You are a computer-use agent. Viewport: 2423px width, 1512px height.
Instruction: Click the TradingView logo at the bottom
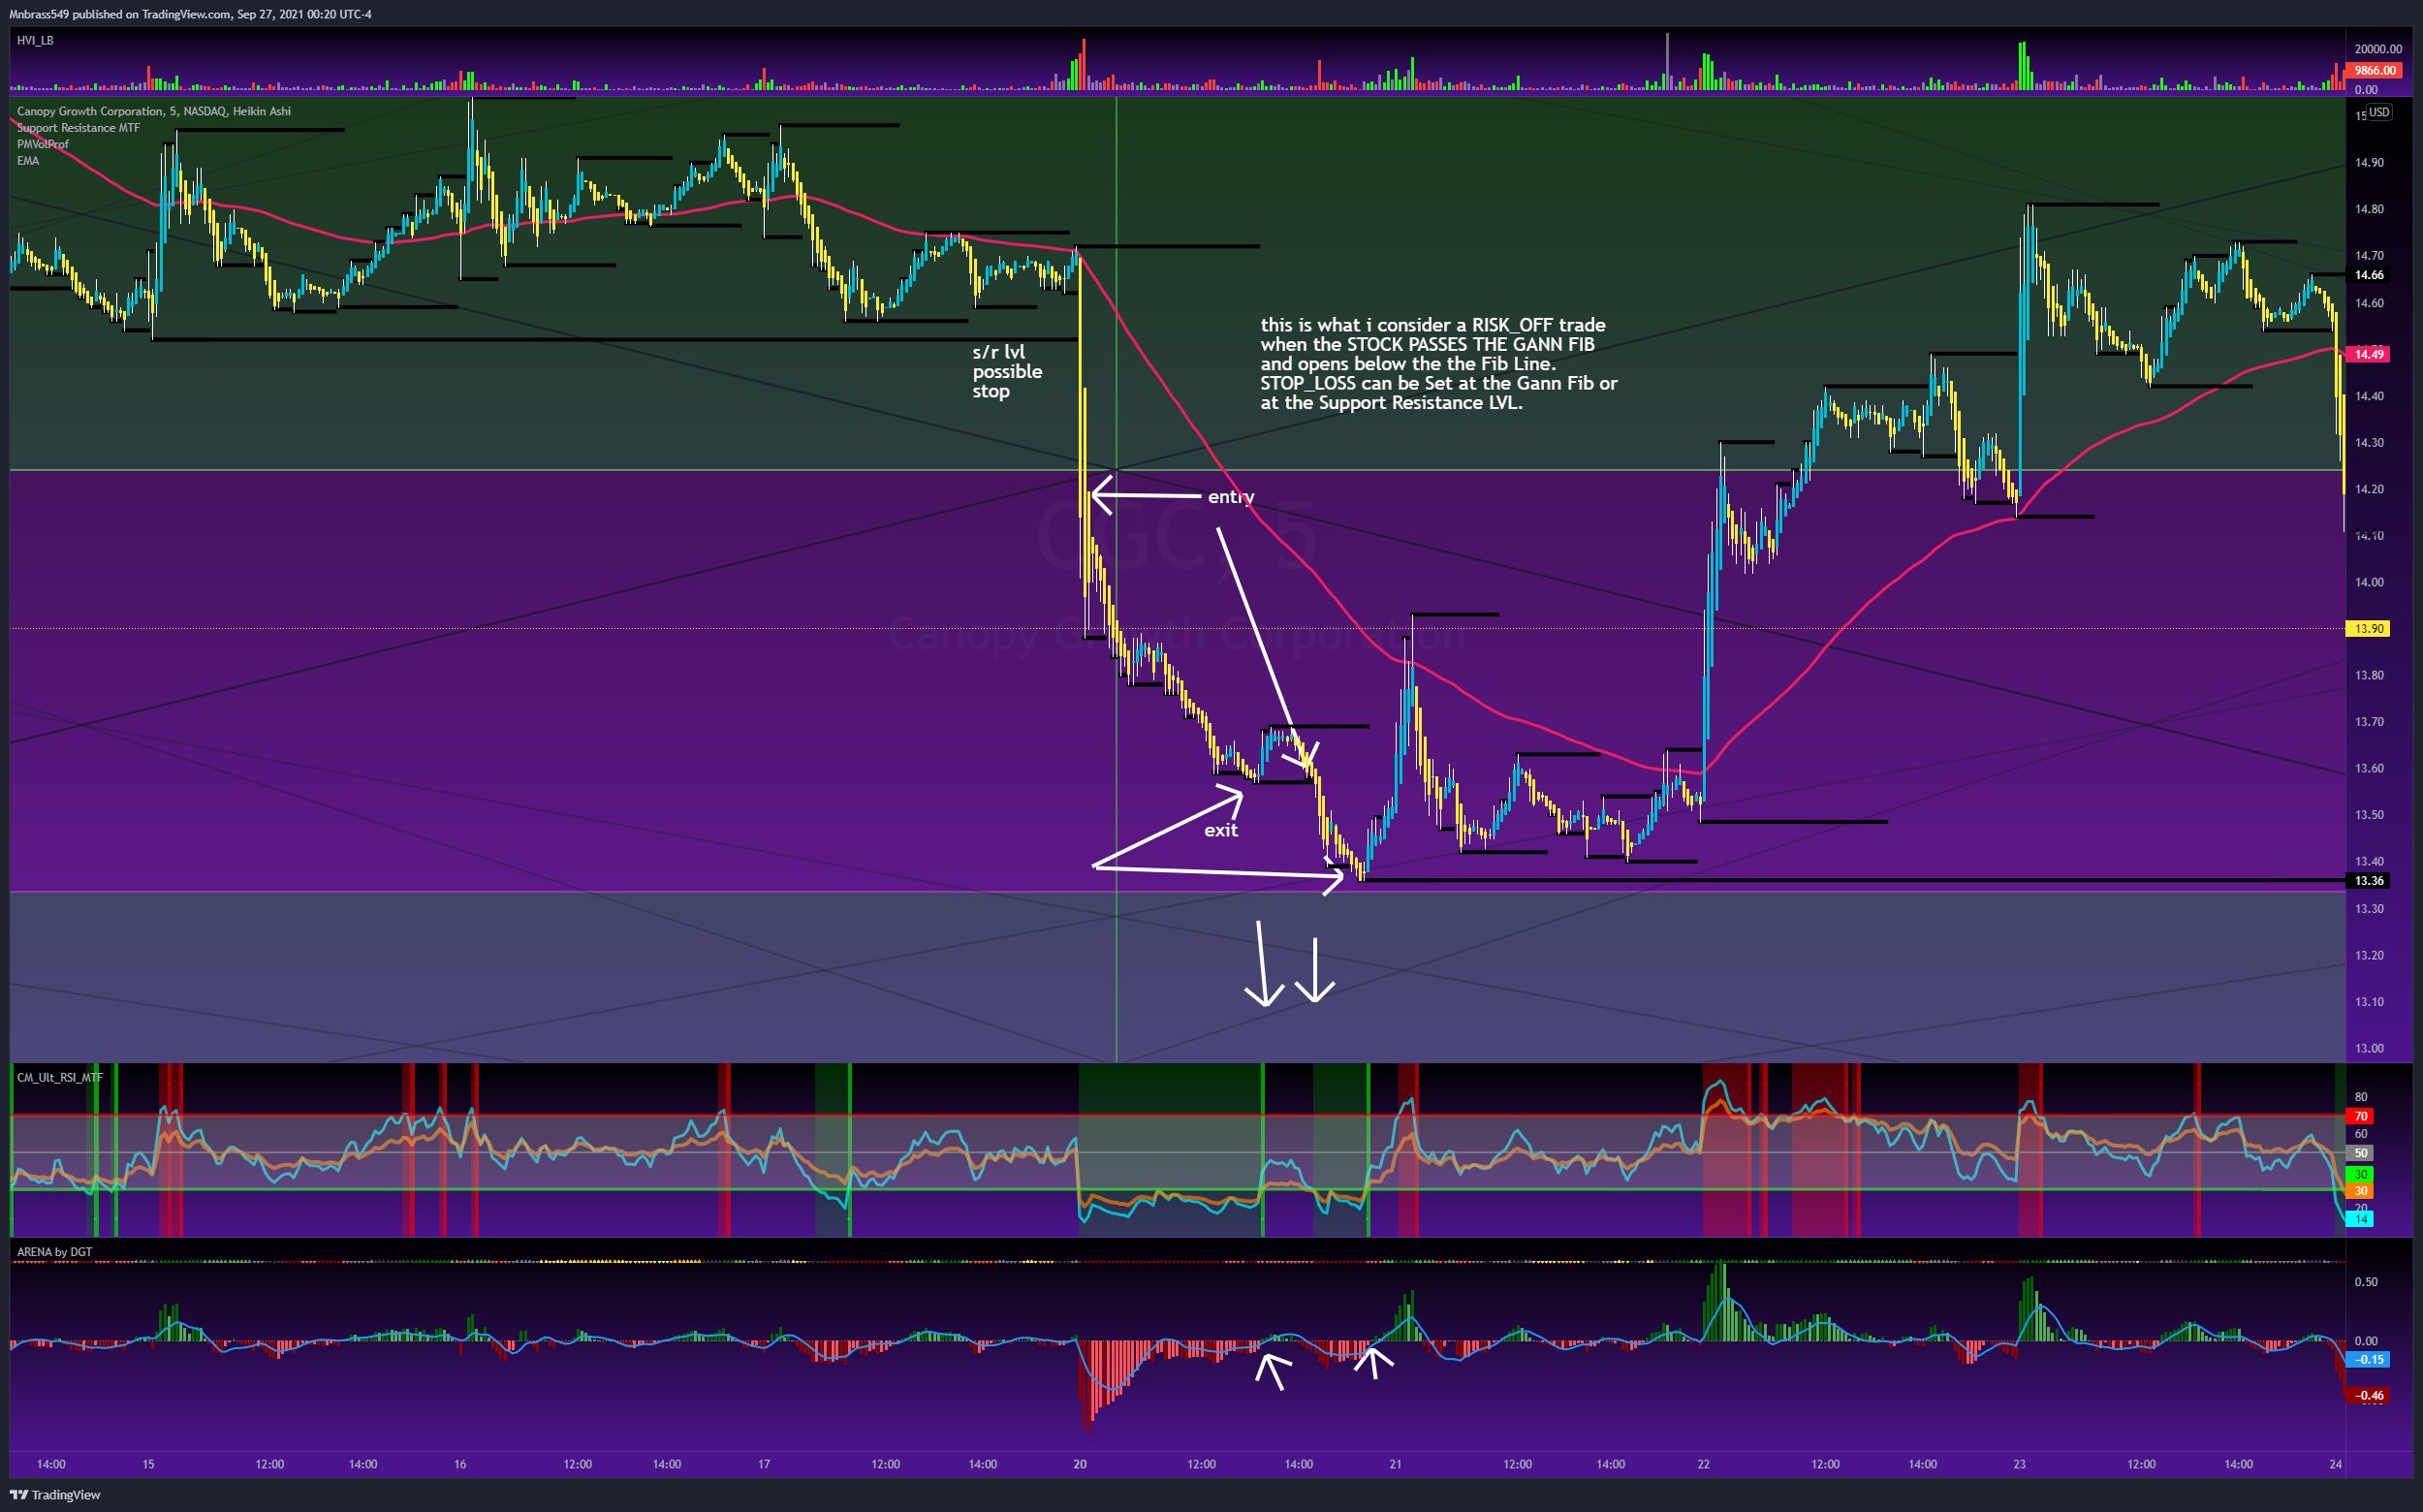pyautogui.click(x=56, y=1495)
